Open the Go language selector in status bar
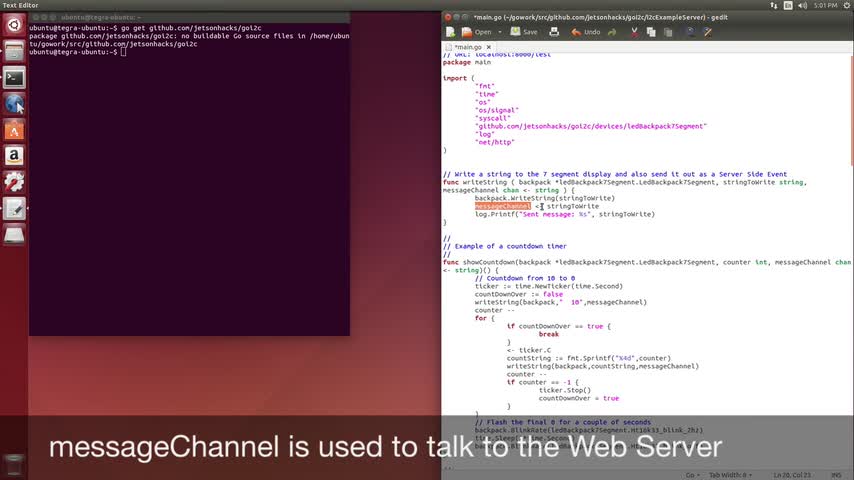The image size is (854, 480). tap(692, 475)
